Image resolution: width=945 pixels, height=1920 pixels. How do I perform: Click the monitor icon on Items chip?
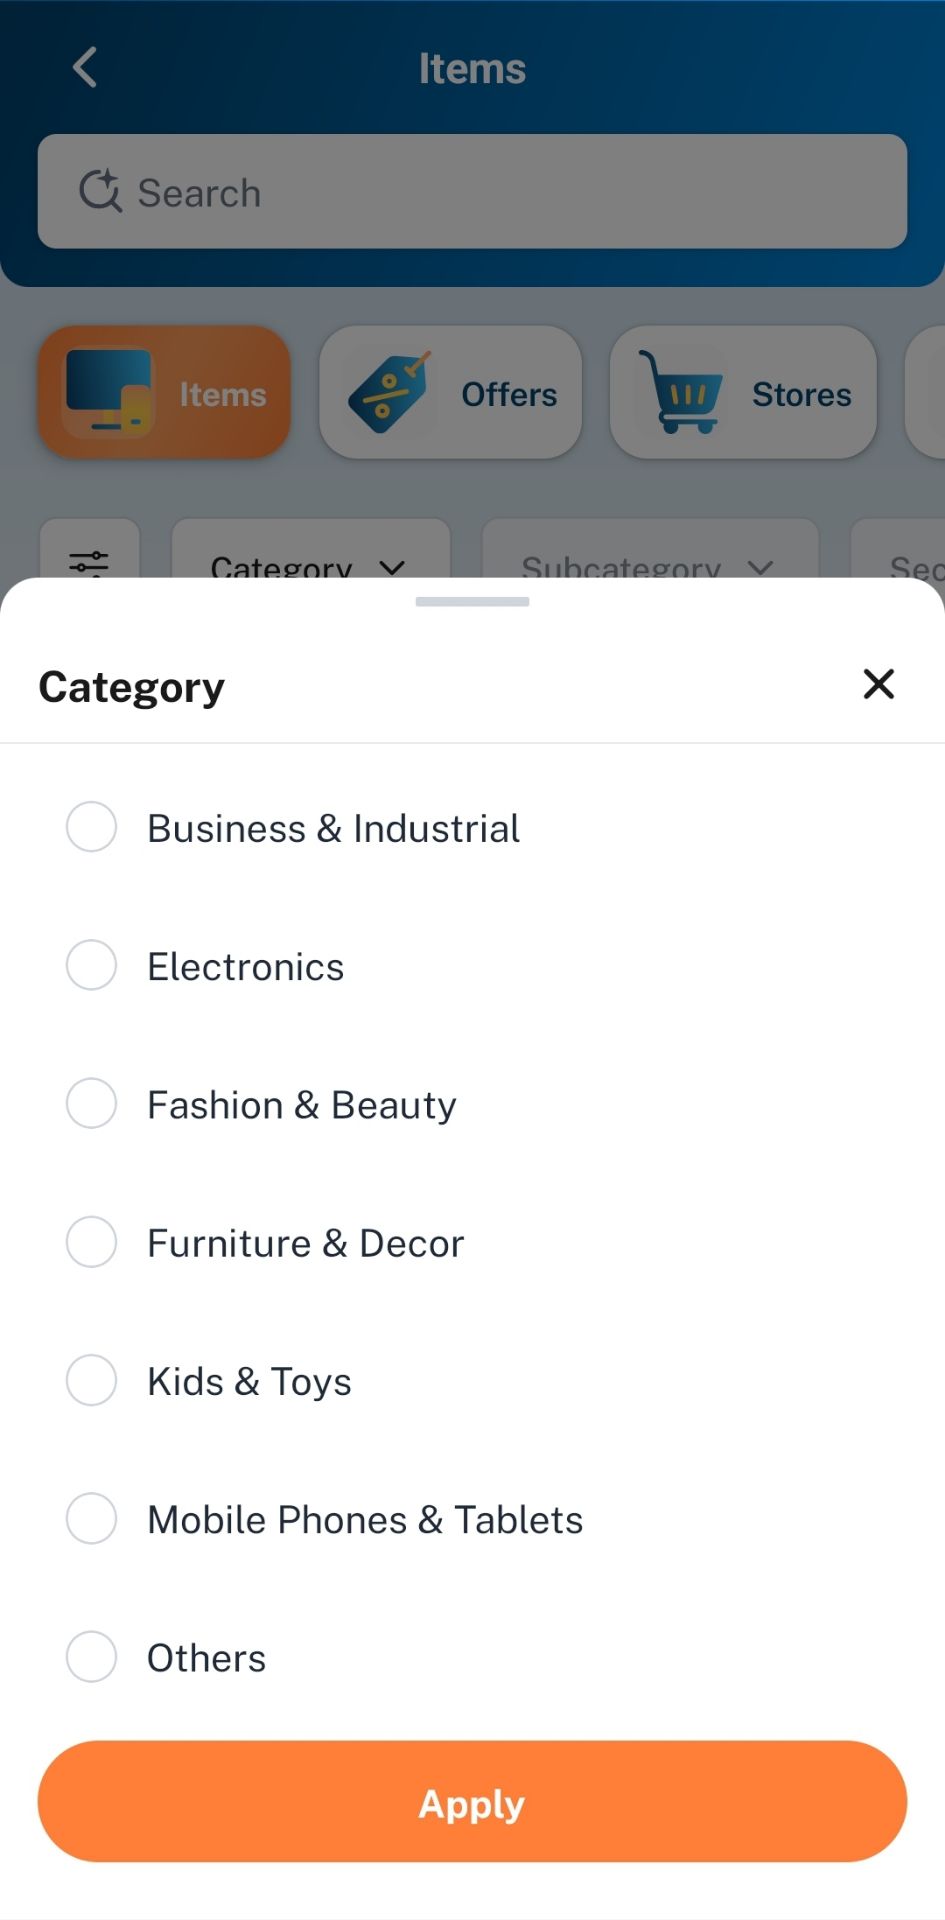click(x=109, y=392)
